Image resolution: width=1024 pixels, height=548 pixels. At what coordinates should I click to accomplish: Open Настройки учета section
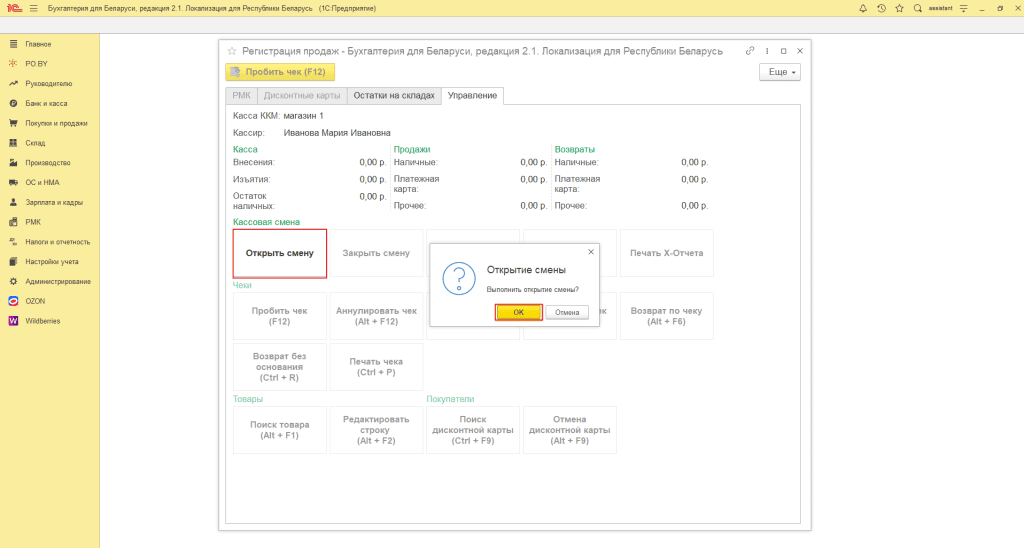click(x=52, y=261)
